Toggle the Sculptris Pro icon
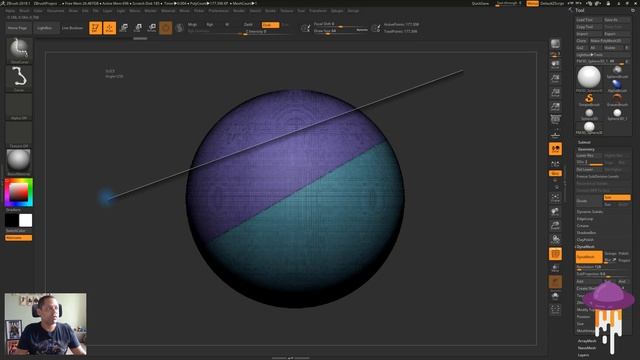The width and height of the screenshot is (640, 360). coord(180,28)
